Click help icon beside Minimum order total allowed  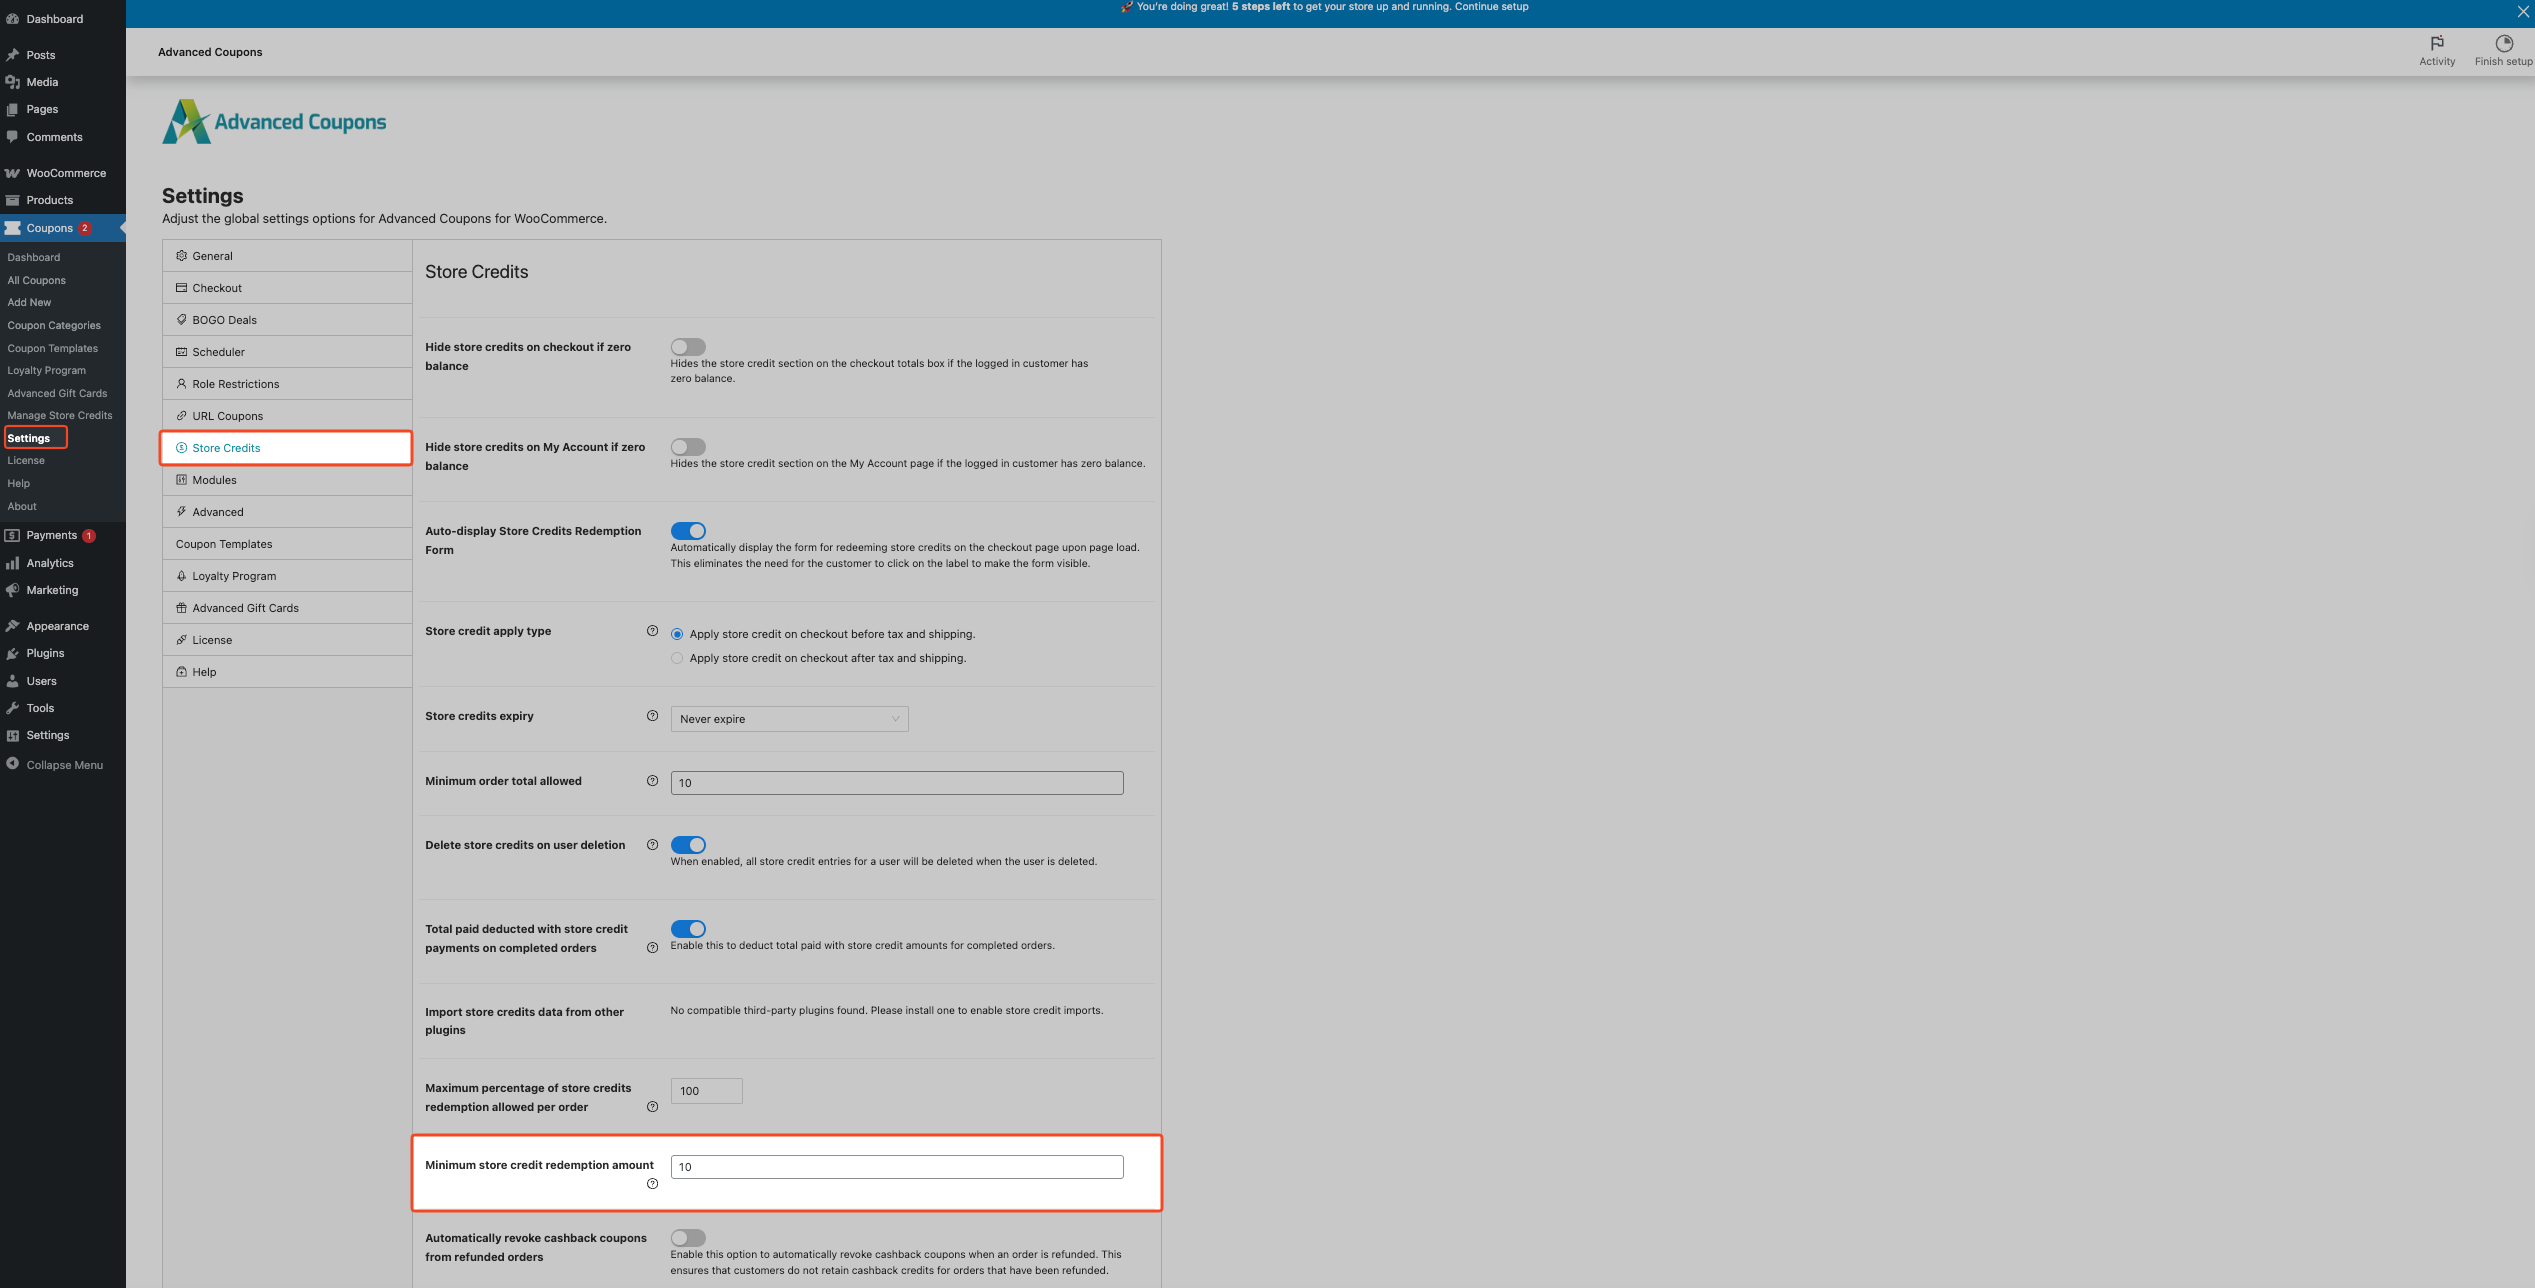coord(652,781)
